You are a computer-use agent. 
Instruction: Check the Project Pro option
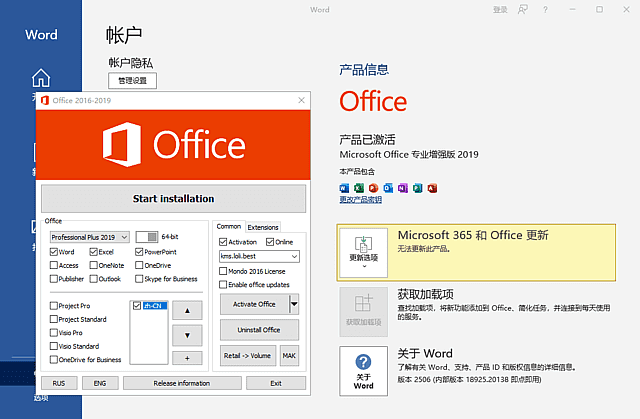click(53, 306)
